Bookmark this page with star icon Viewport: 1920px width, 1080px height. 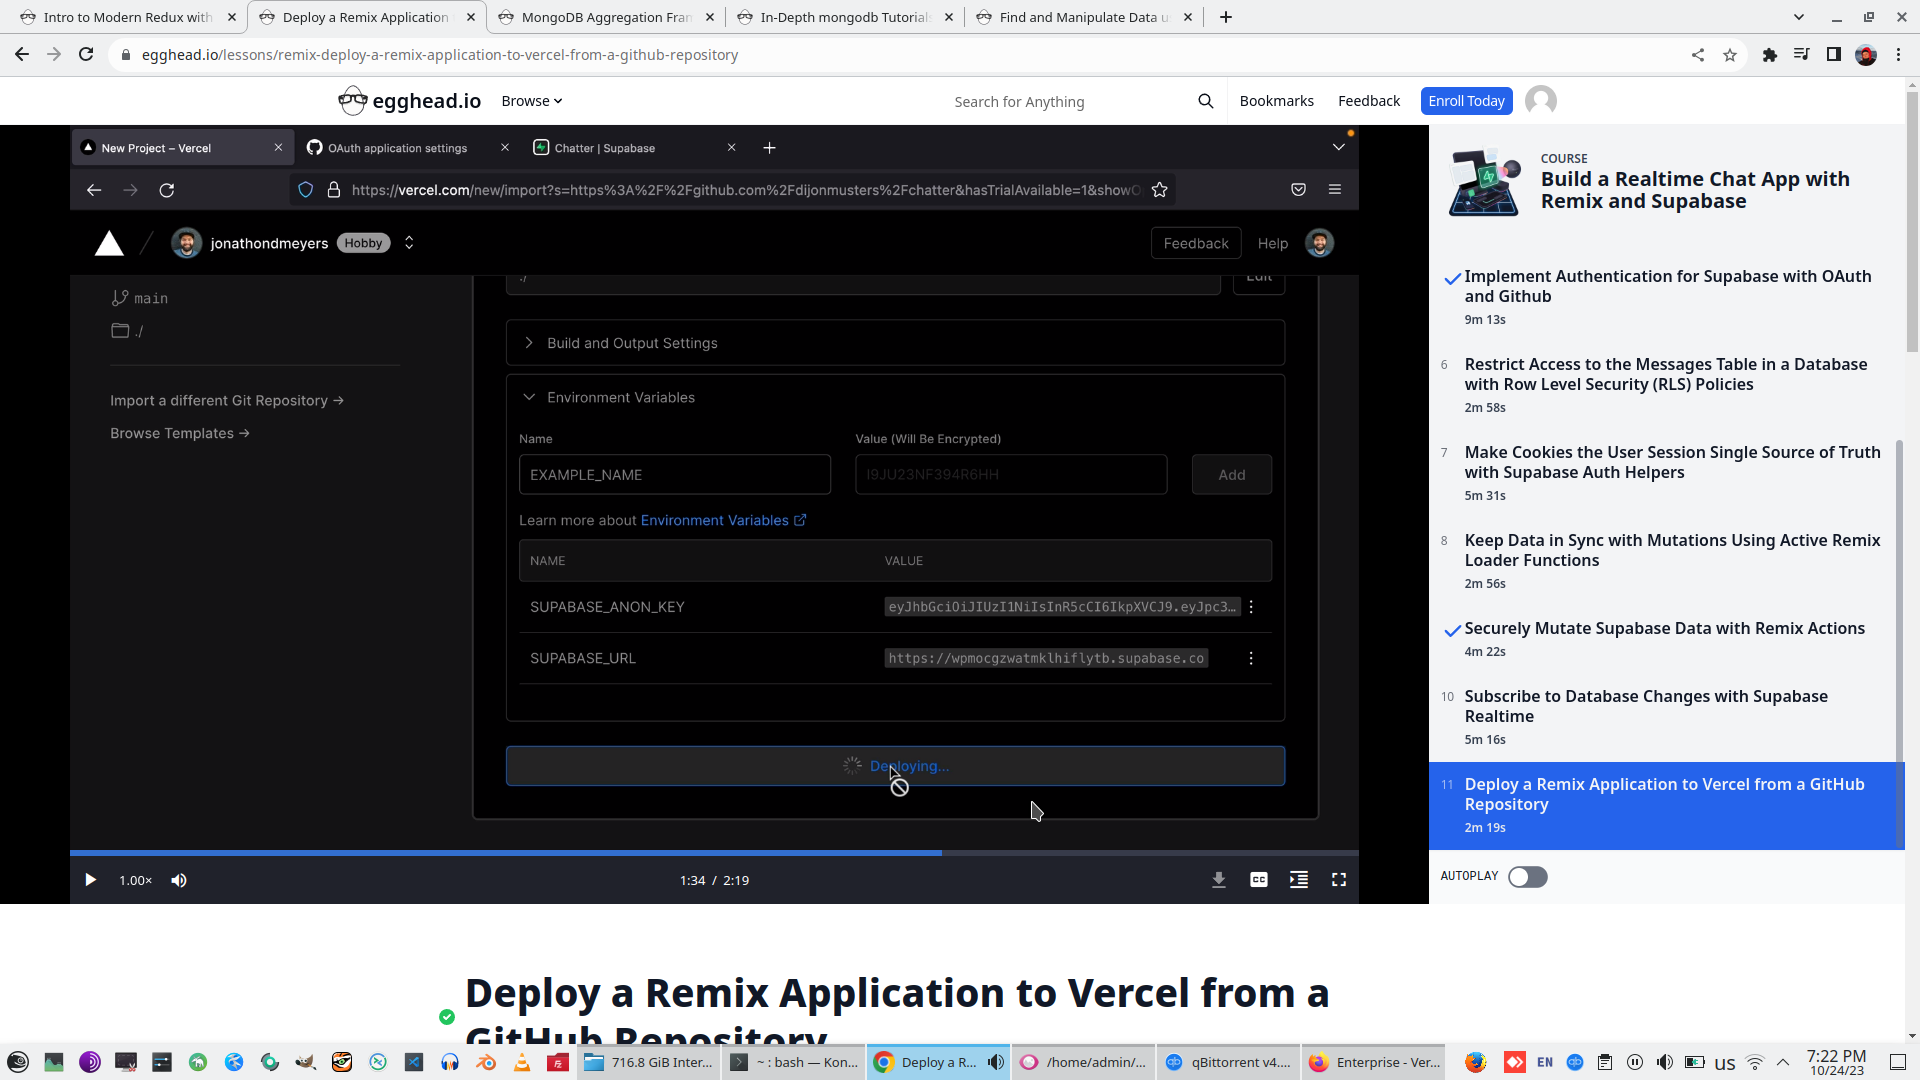(x=1730, y=55)
